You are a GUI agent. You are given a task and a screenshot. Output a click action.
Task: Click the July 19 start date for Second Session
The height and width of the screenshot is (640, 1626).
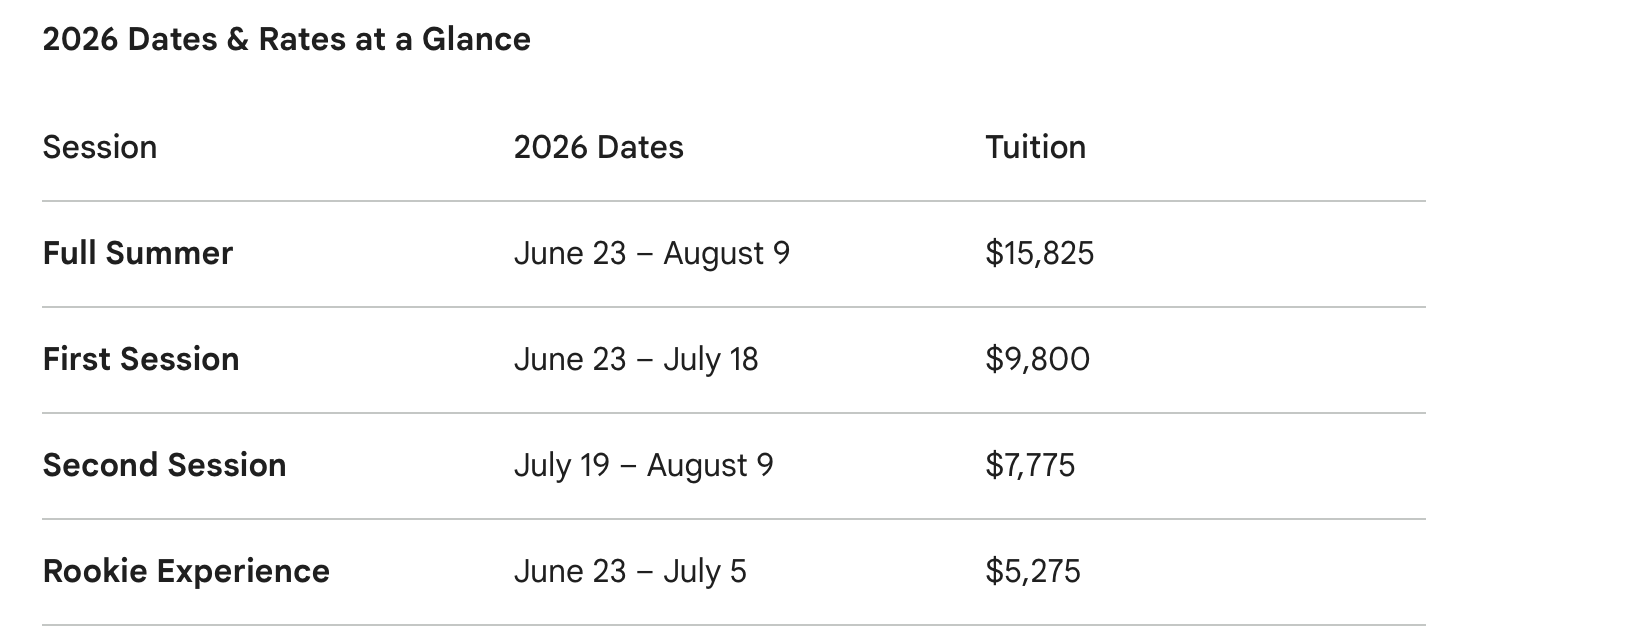tap(561, 465)
